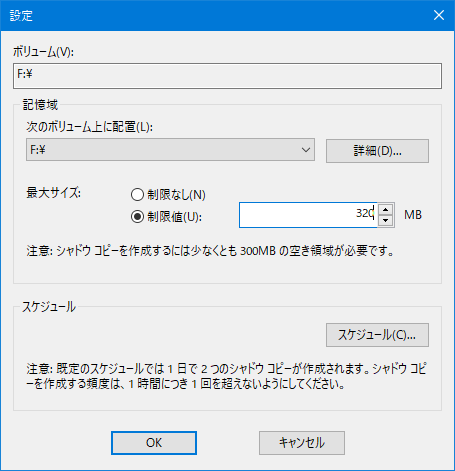This screenshot has width=455, height=471.
Task: Close the 設定 dialog with the X
Action: (x=439, y=15)
